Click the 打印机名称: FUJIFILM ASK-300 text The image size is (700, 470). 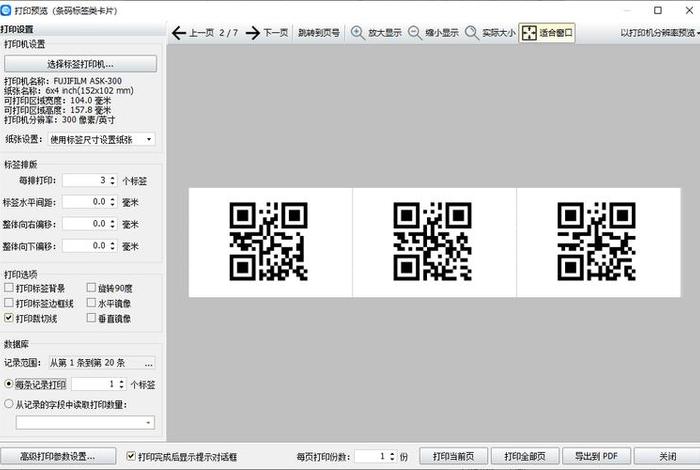click(x=63, y=81)
